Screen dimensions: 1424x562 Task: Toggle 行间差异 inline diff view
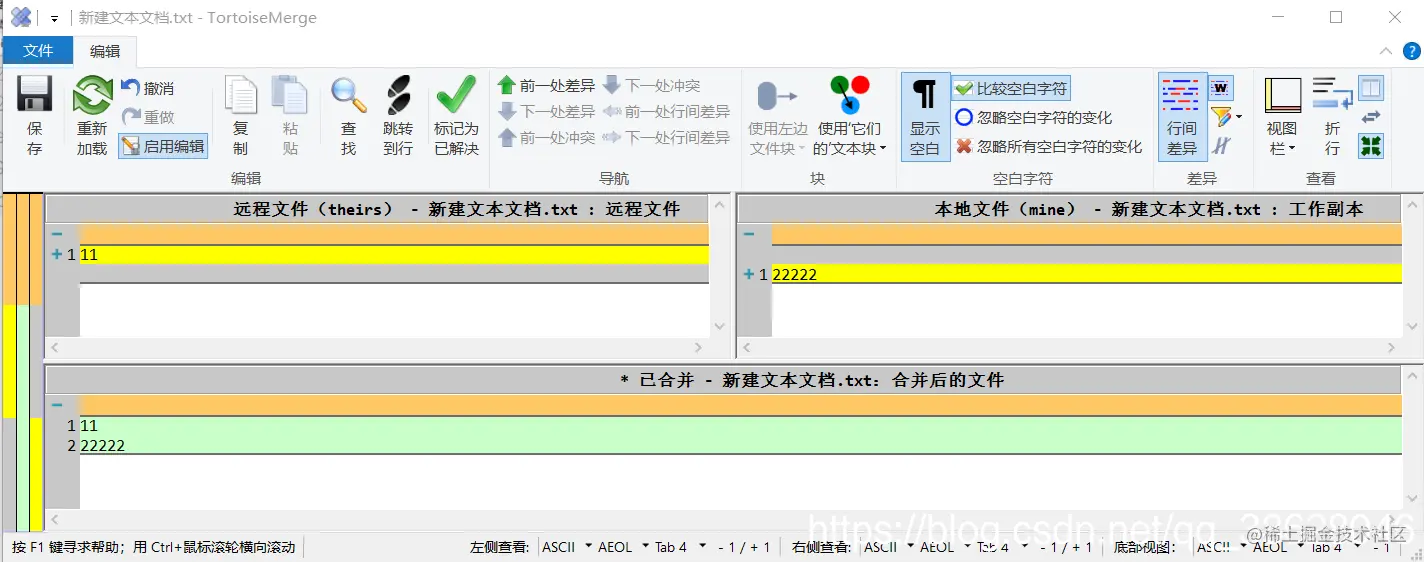[x=1182, y=116]
